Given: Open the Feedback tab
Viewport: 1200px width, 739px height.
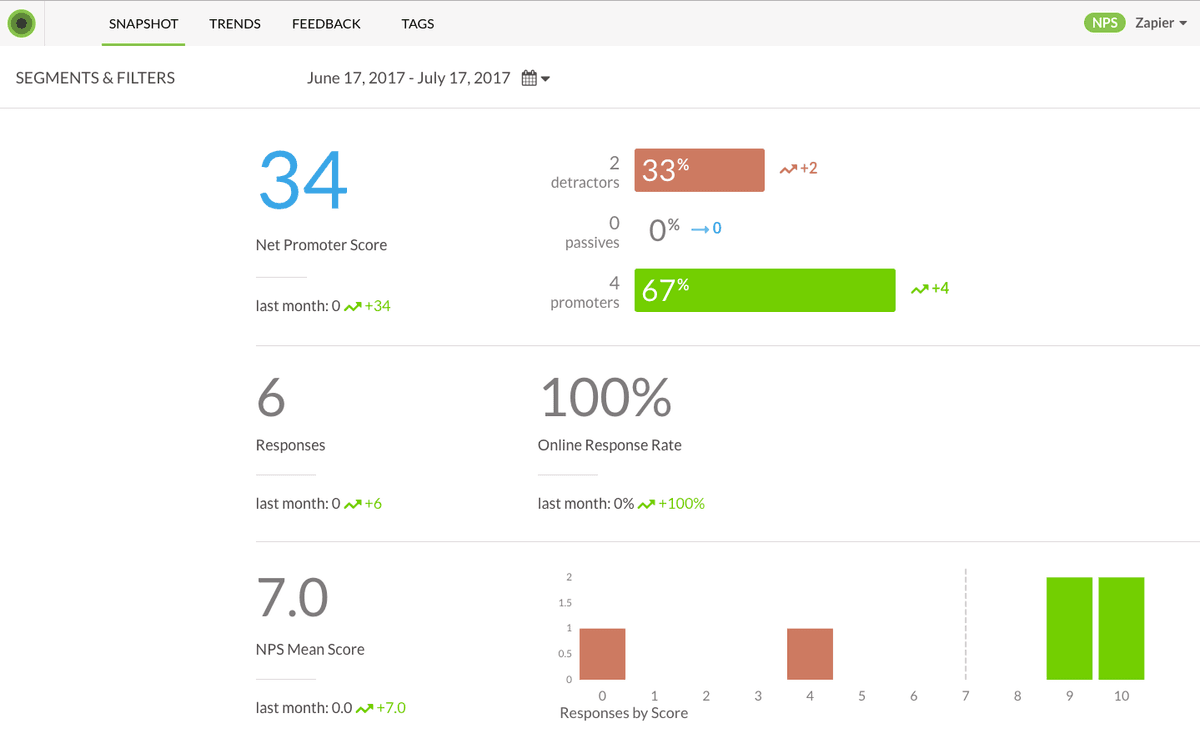Looking at the screenshot, I should pos(326,23).
